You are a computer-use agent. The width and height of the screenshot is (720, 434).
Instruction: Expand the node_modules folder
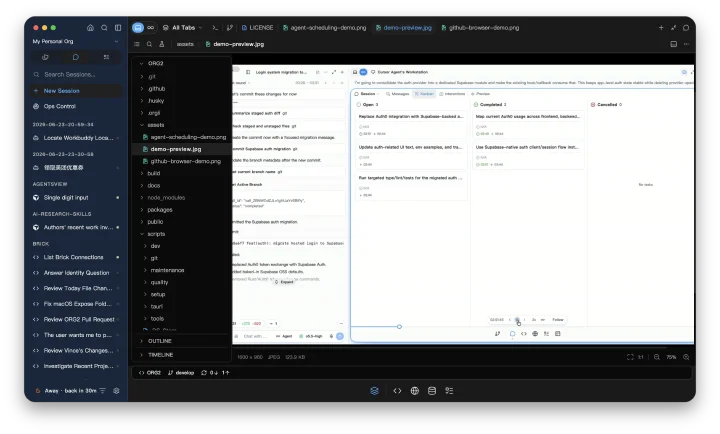pyautogui.click(x=182, y=197)
